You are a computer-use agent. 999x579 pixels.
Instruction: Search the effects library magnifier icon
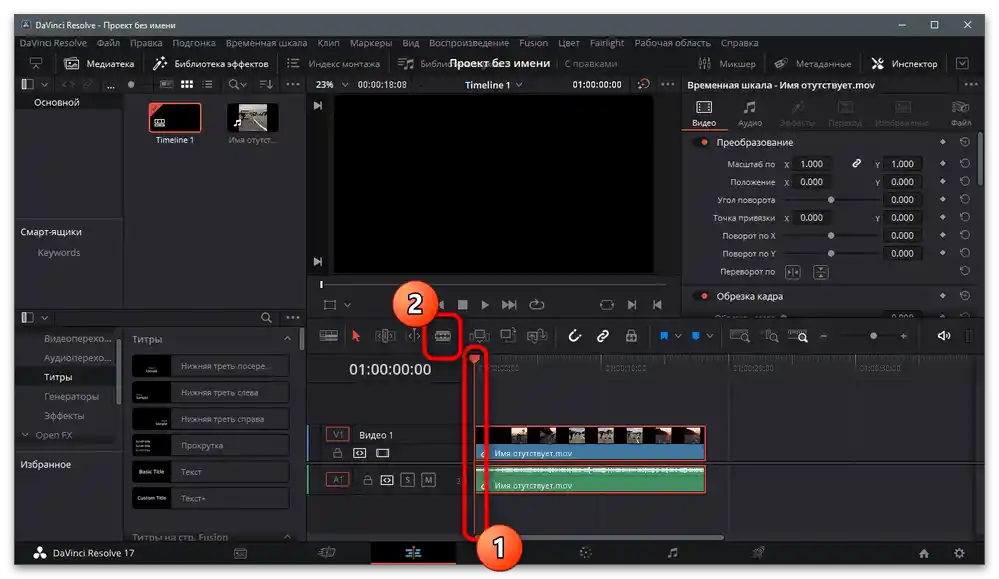[x=266, y=317]
